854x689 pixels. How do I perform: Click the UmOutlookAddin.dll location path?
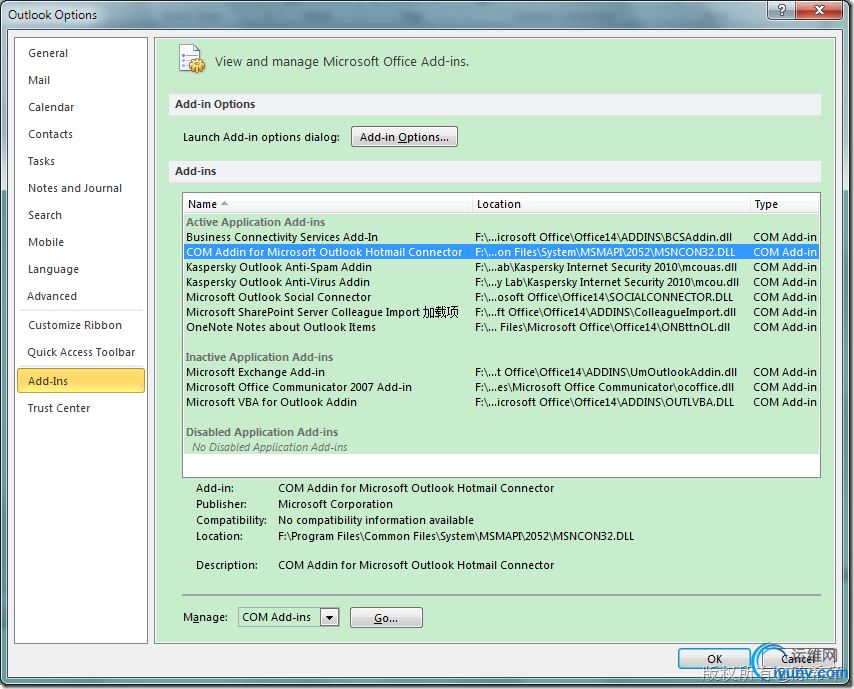[x=606, y=373]
